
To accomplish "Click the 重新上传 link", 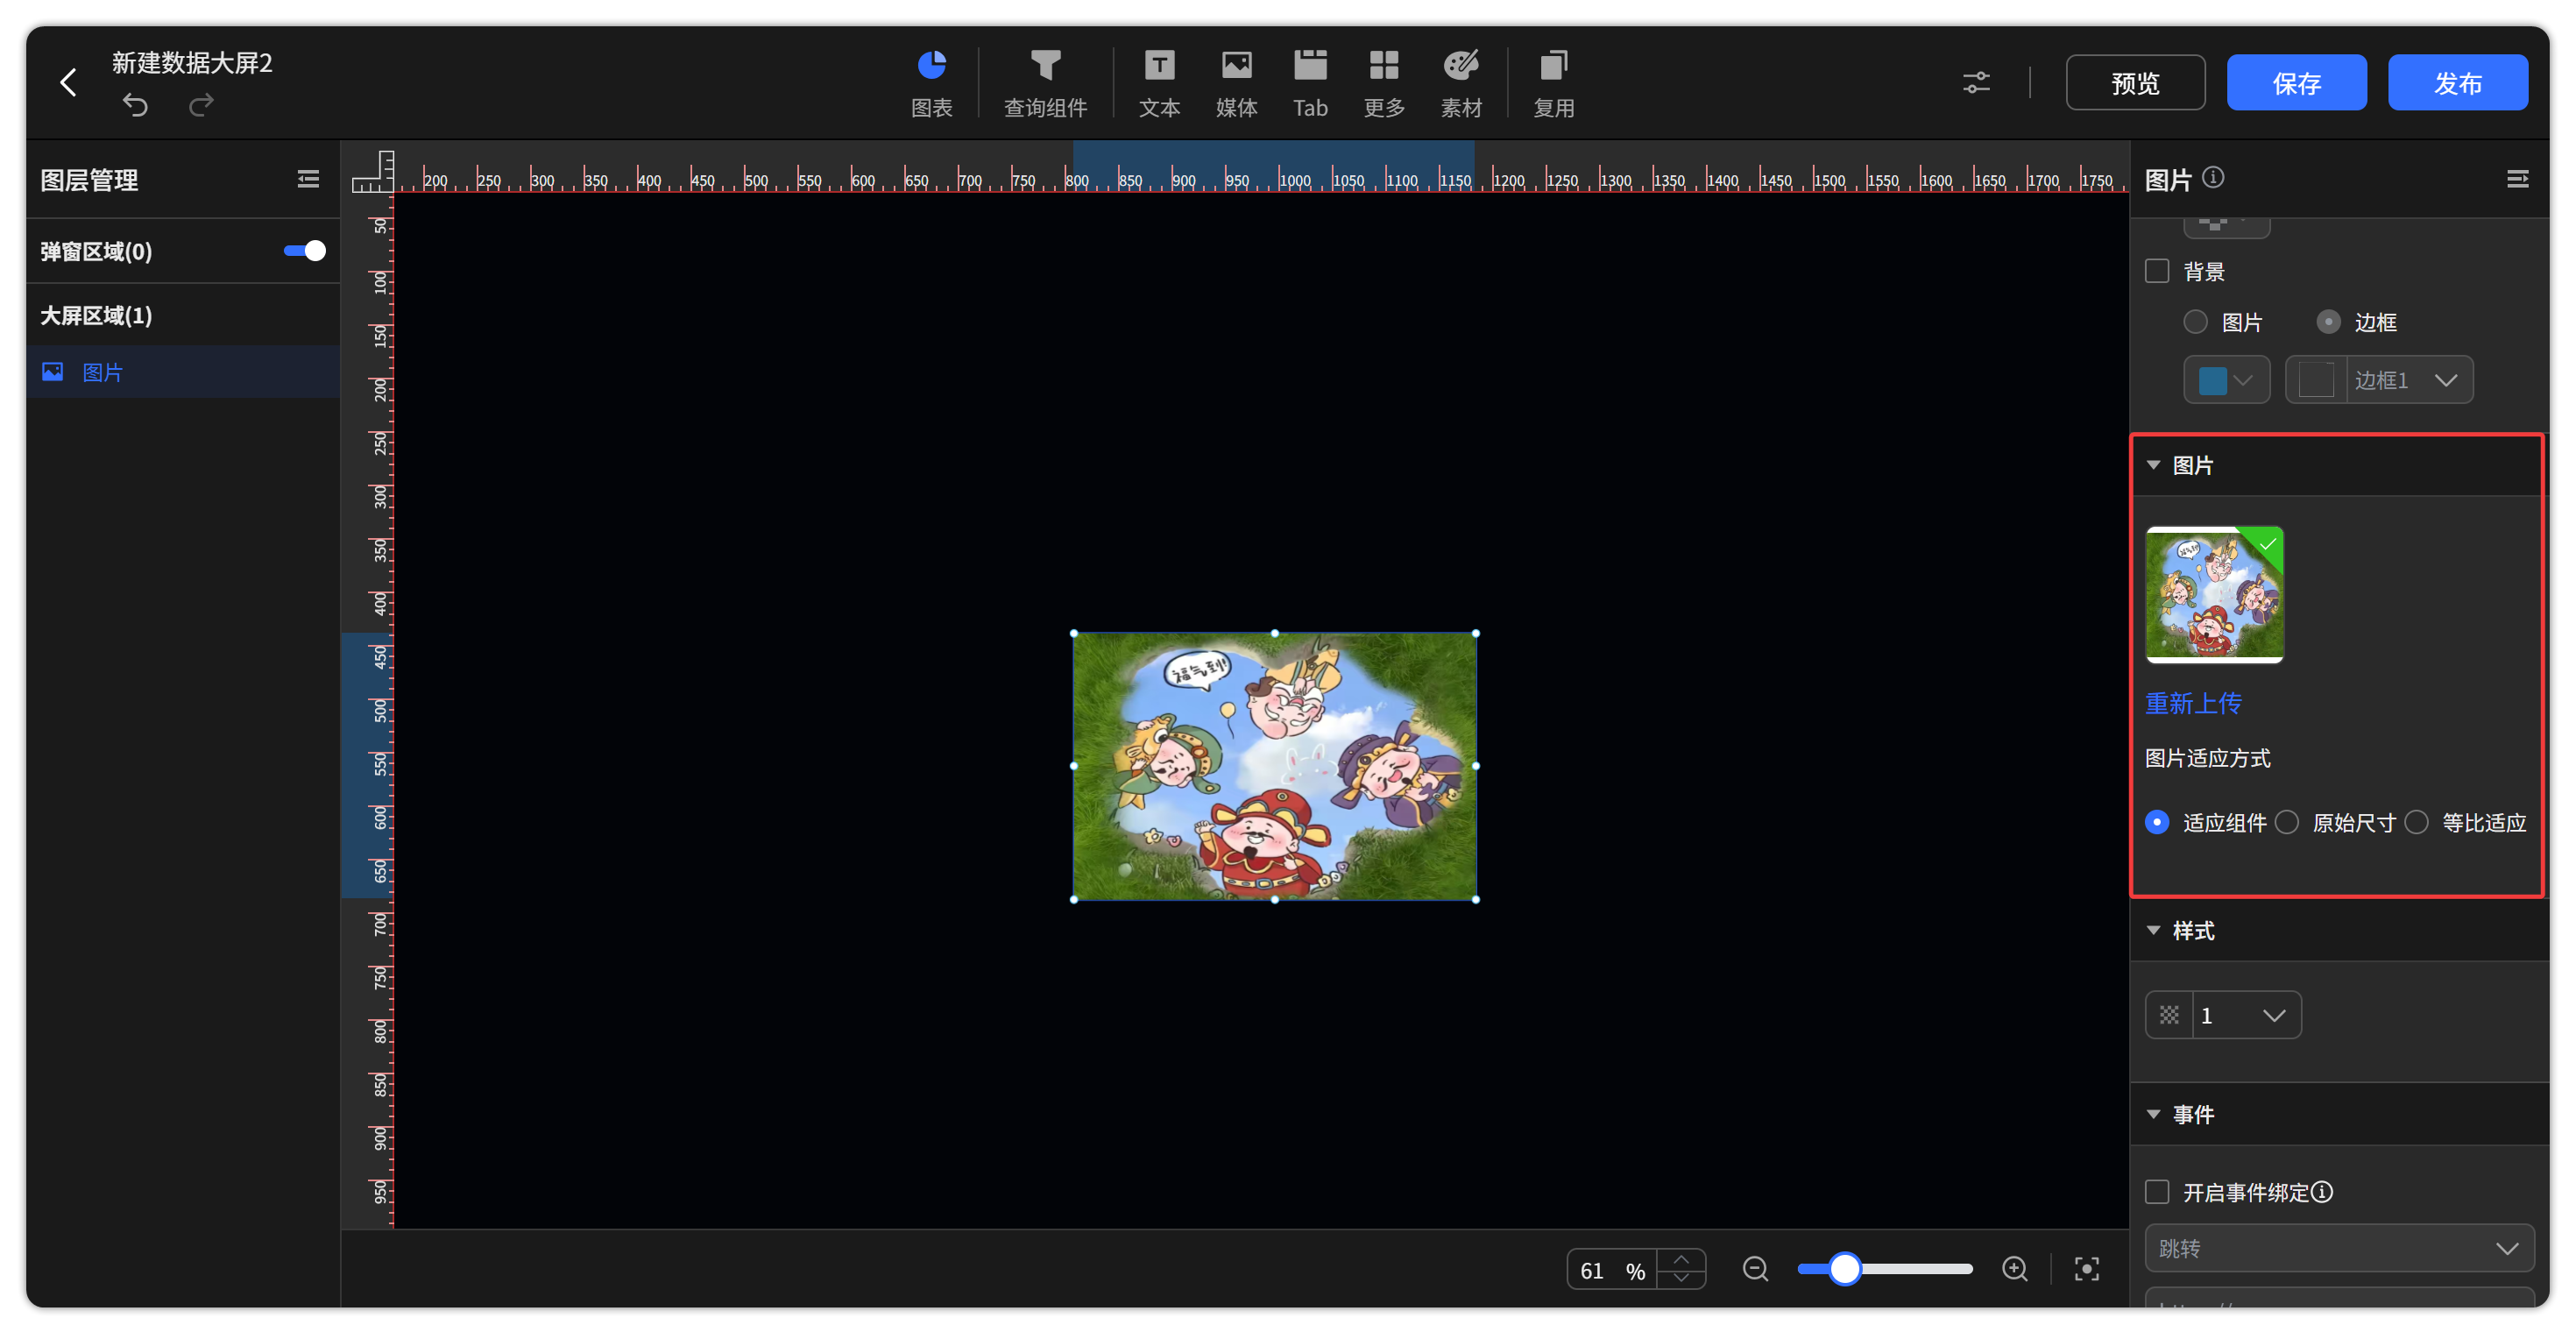I will [x=2193, y=704].
